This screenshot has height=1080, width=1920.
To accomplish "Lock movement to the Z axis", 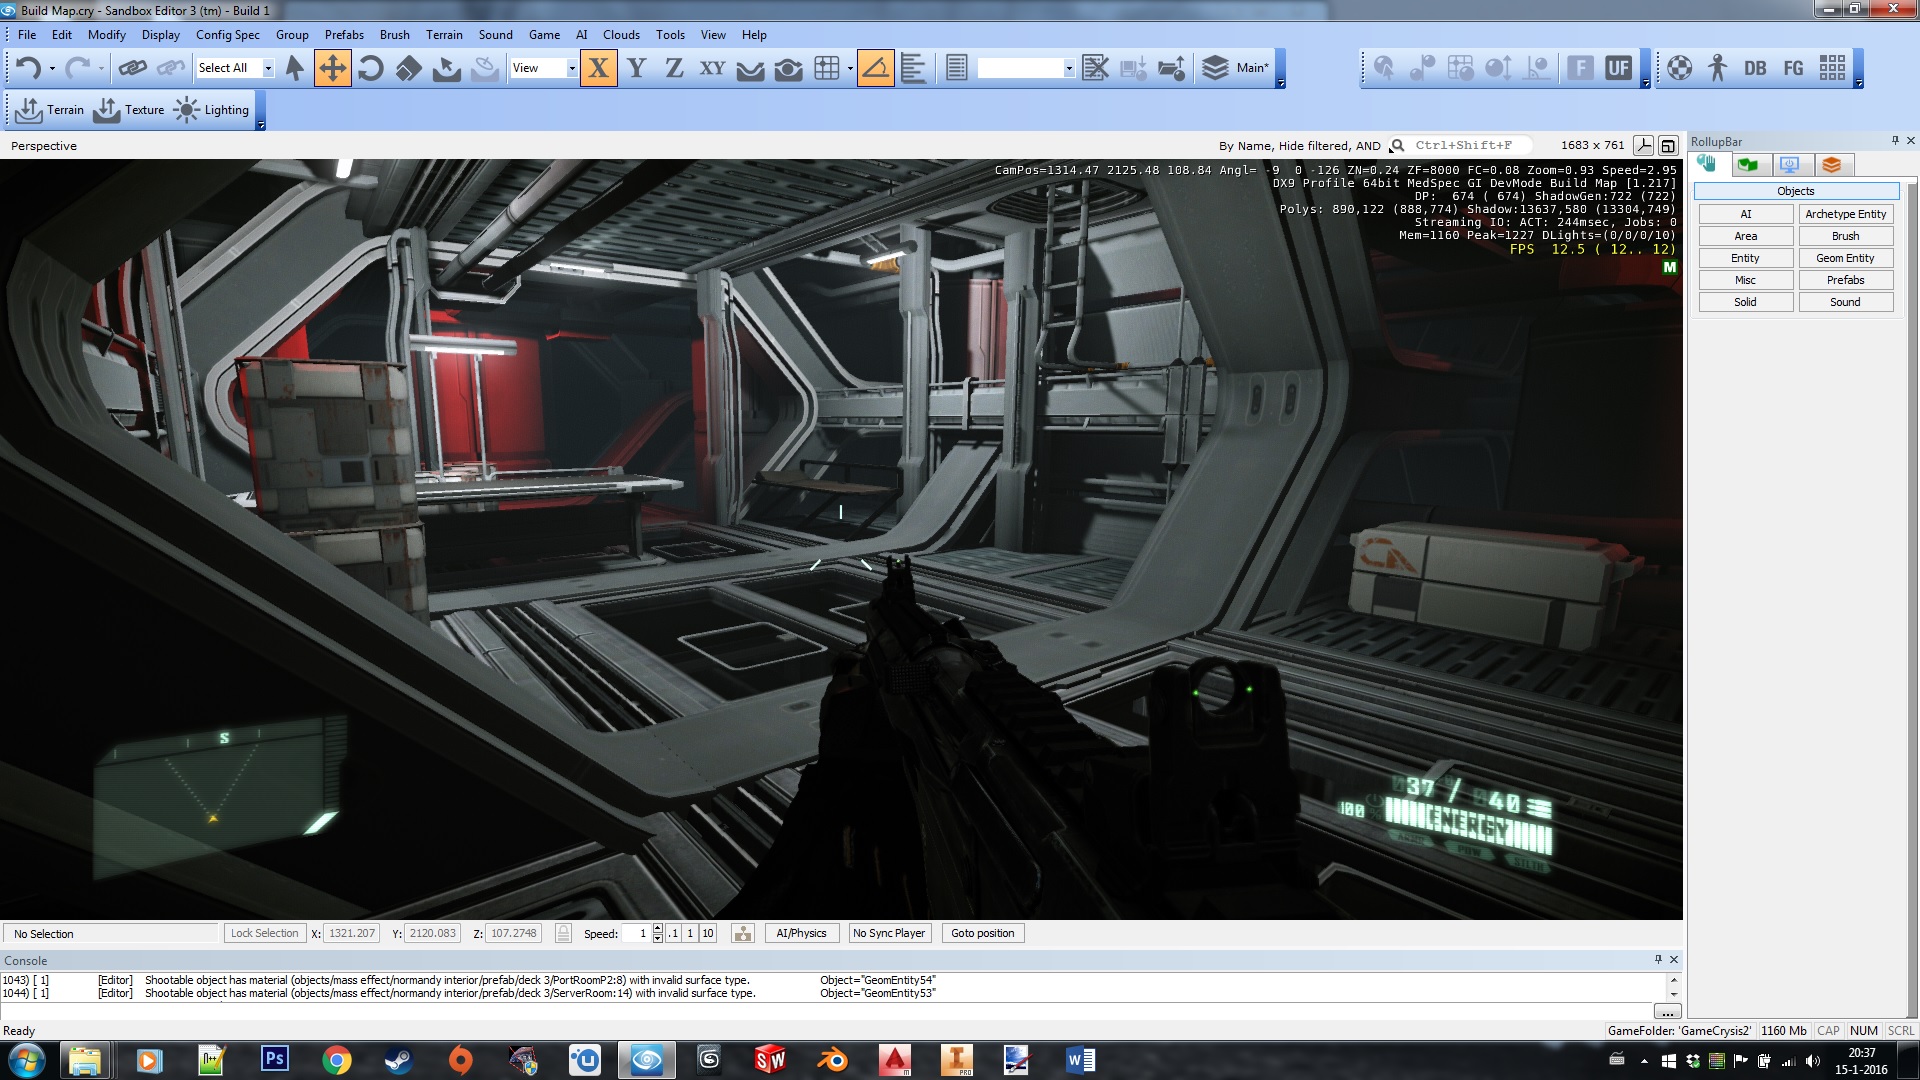I will pyautogui.click(x=674, y=68).
